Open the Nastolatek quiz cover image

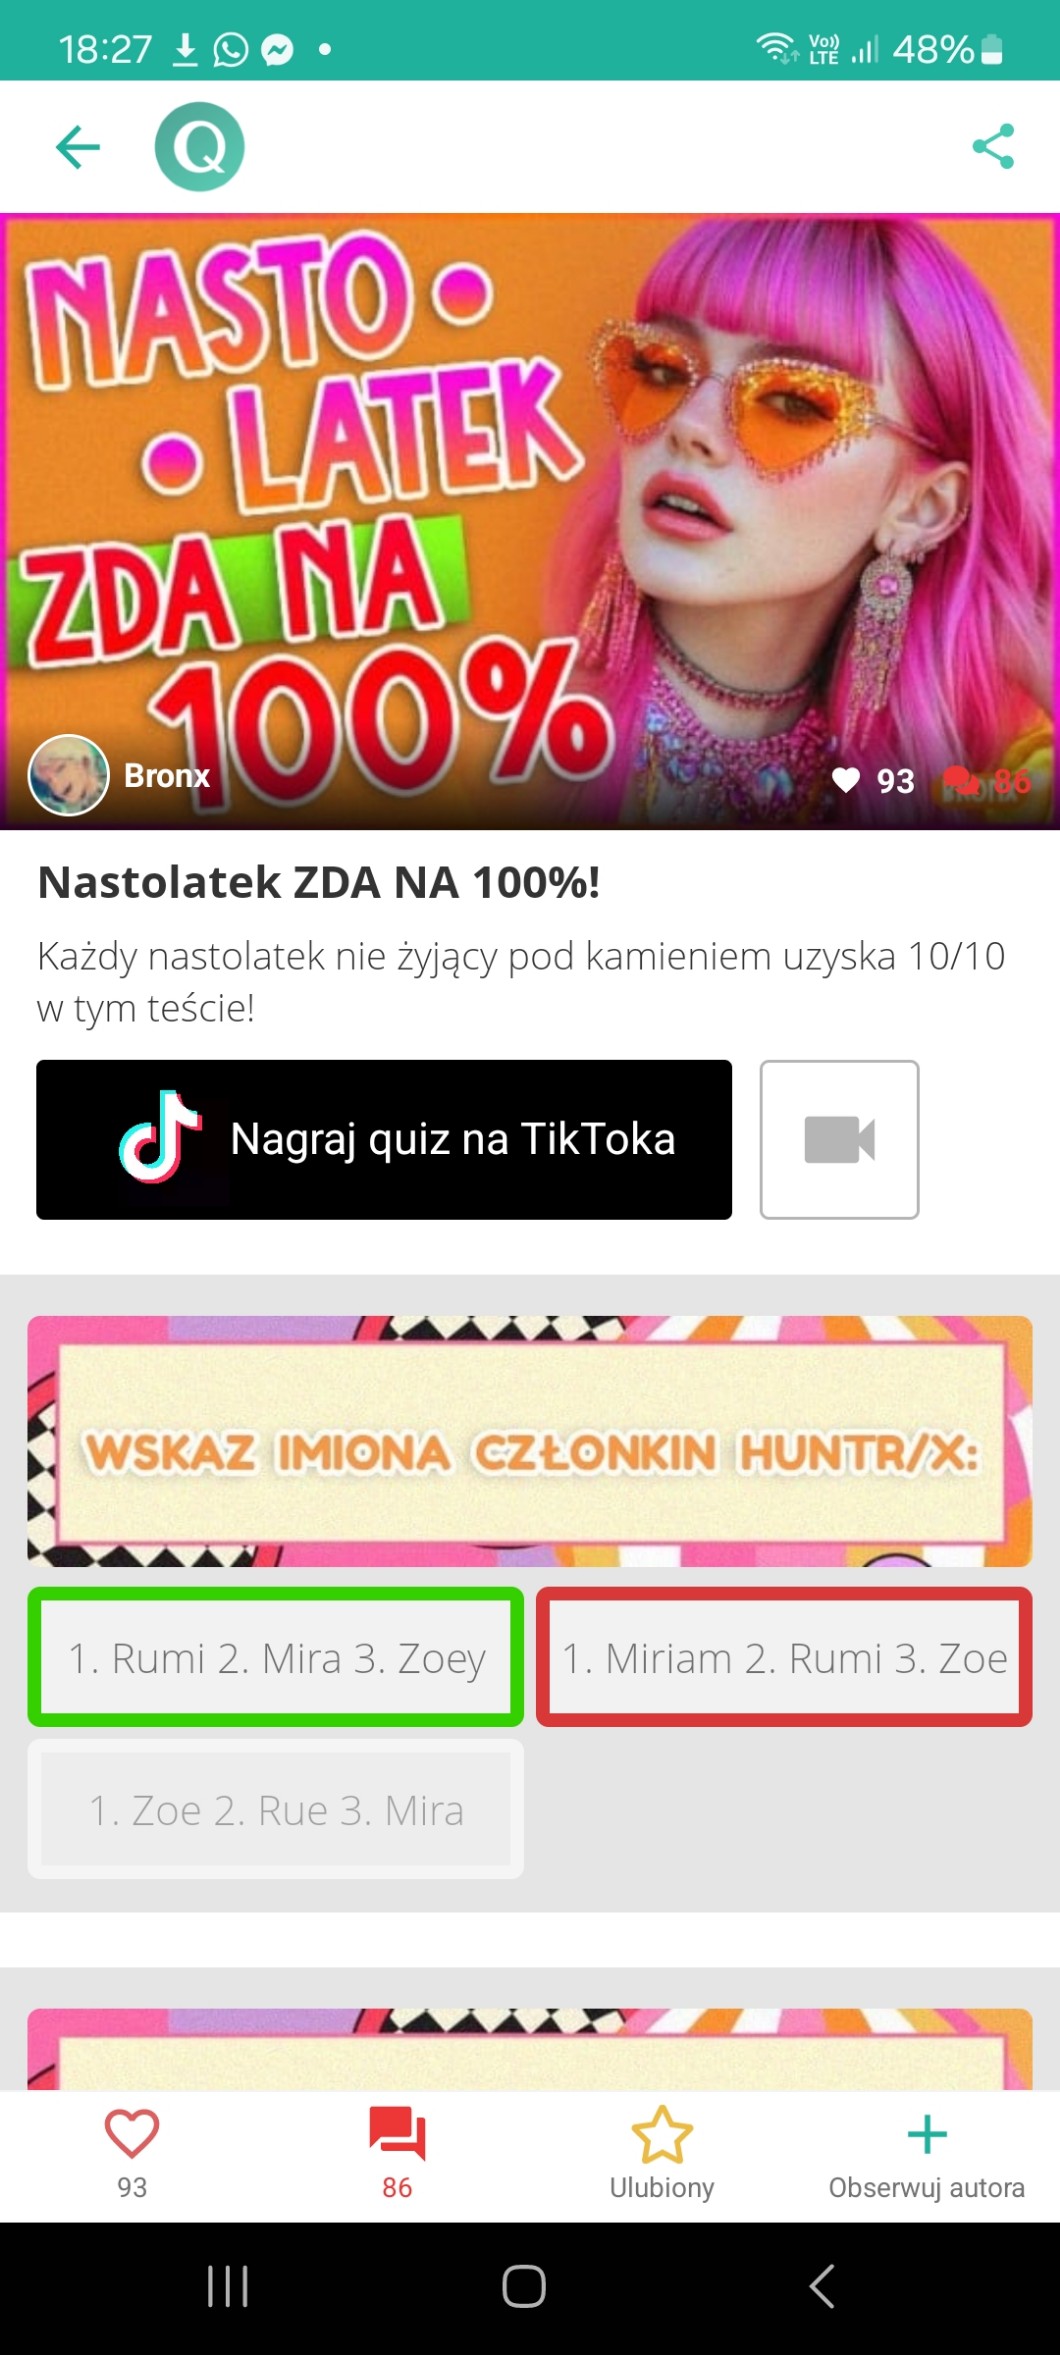click(530, 521)
